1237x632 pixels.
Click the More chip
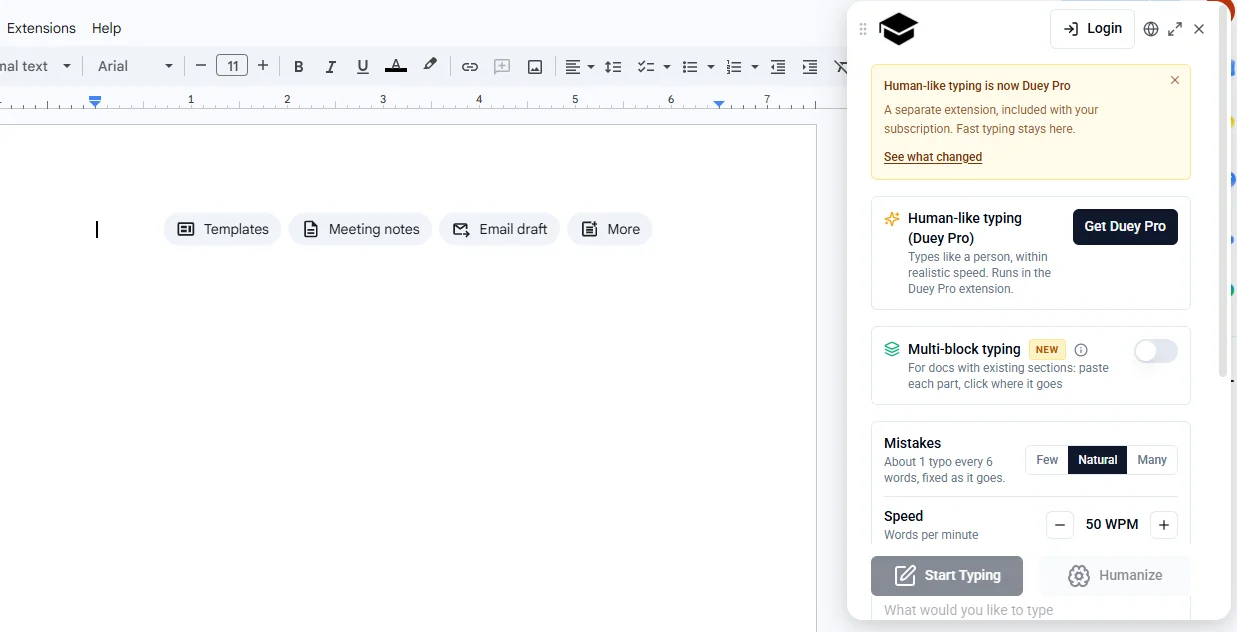(610, 229)
